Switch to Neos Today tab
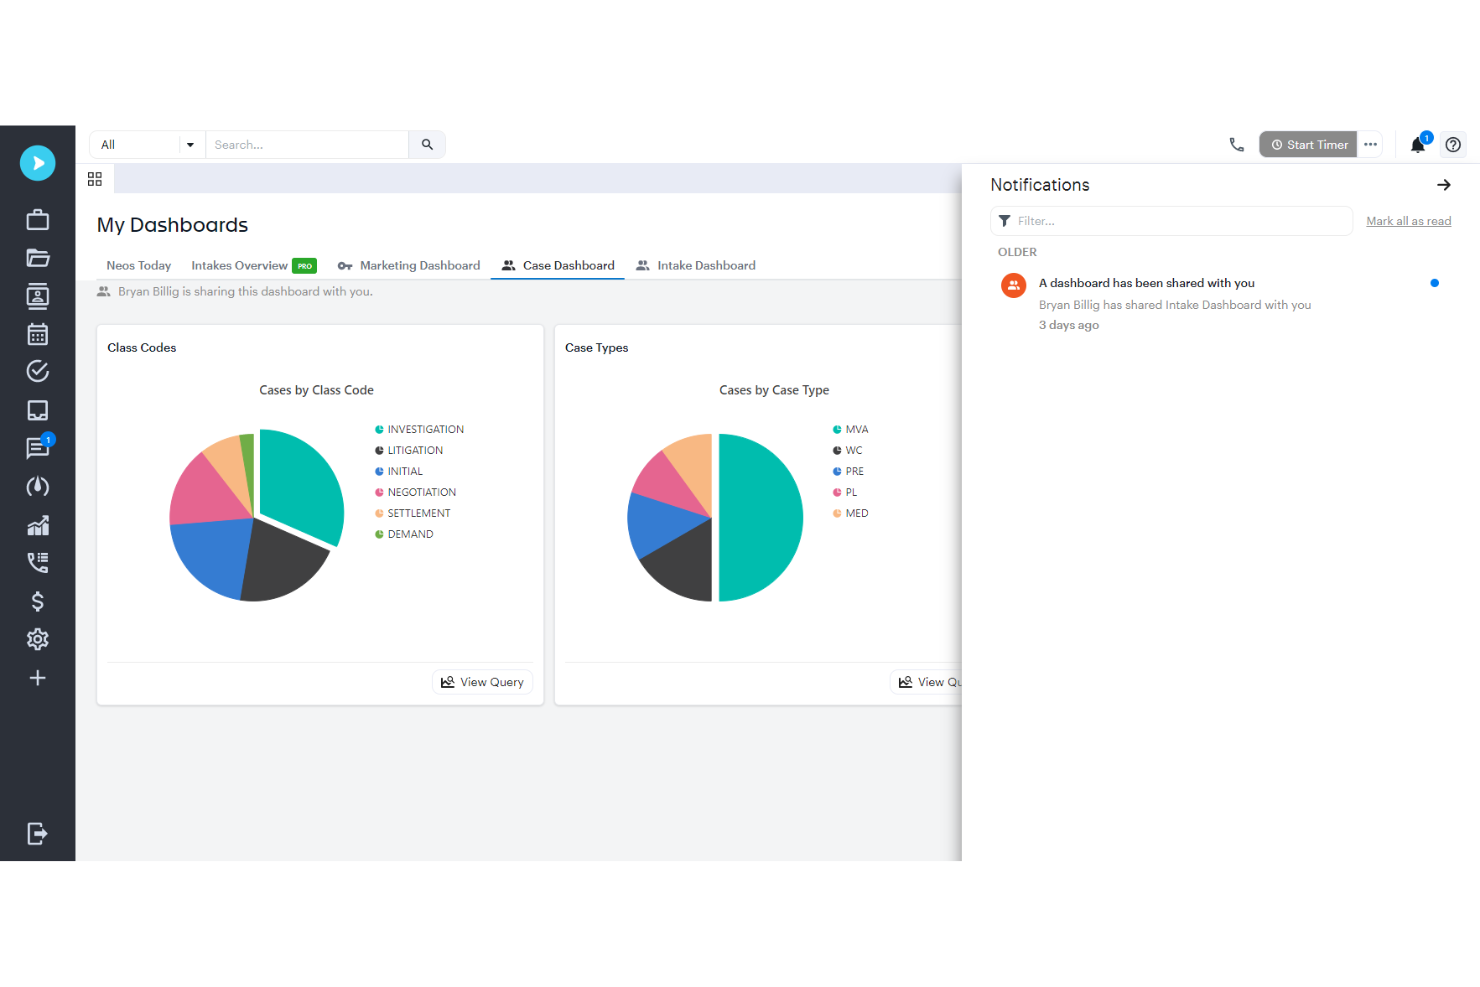This screenshot has width=1480, height=987. point(139,266)
